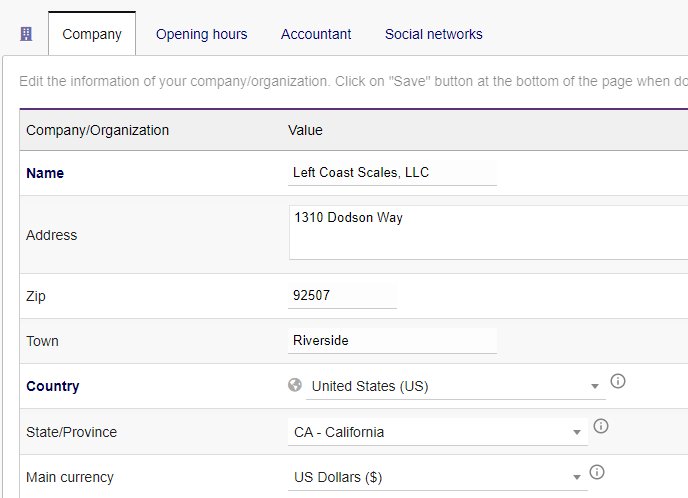688x498 pixels.
Task: Expand the Main currency dropdown arrow
Action: pos(577,478)
